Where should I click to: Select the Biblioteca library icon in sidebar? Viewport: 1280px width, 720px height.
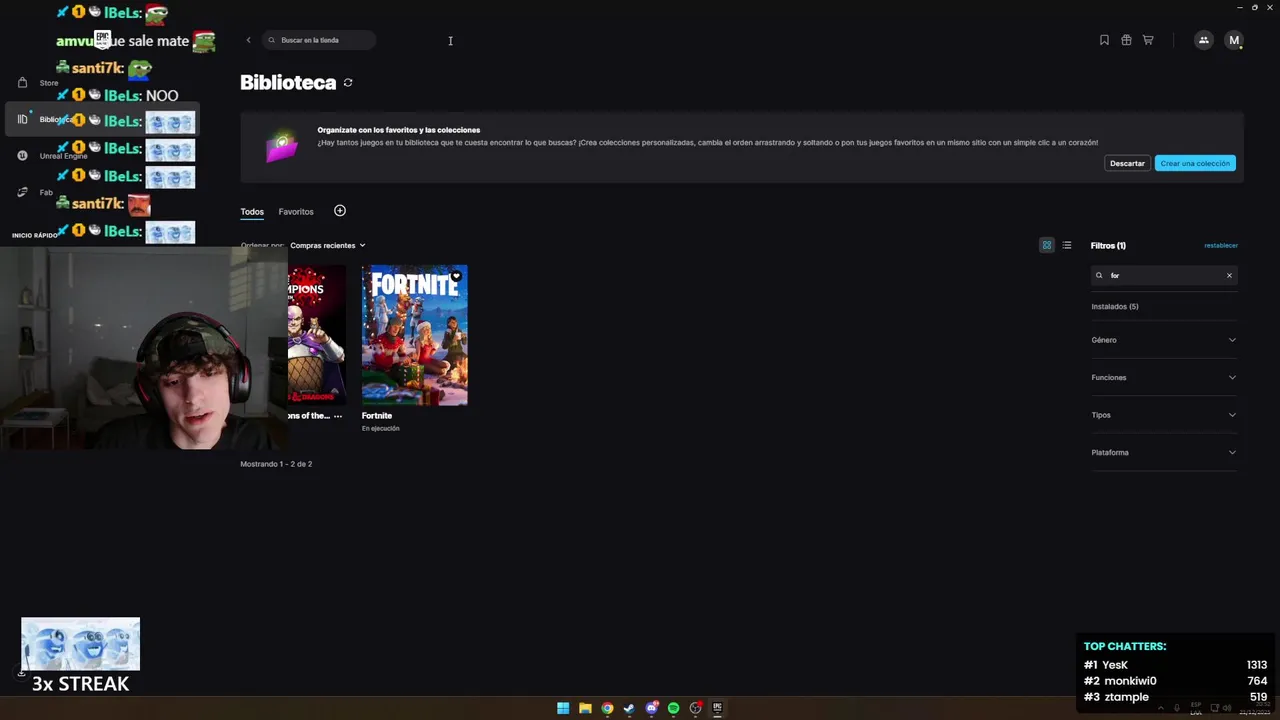tap(22, 119)
